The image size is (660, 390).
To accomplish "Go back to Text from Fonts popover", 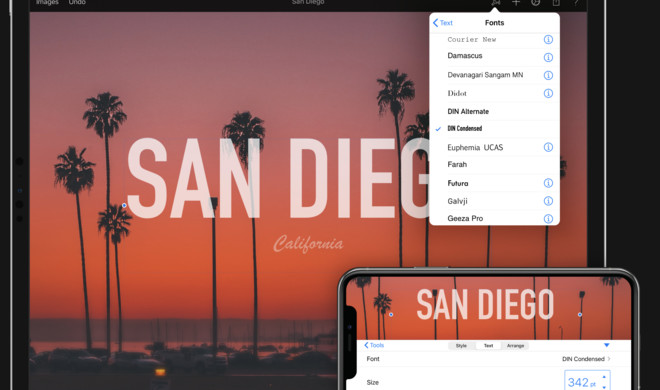I will pos(443,23).
